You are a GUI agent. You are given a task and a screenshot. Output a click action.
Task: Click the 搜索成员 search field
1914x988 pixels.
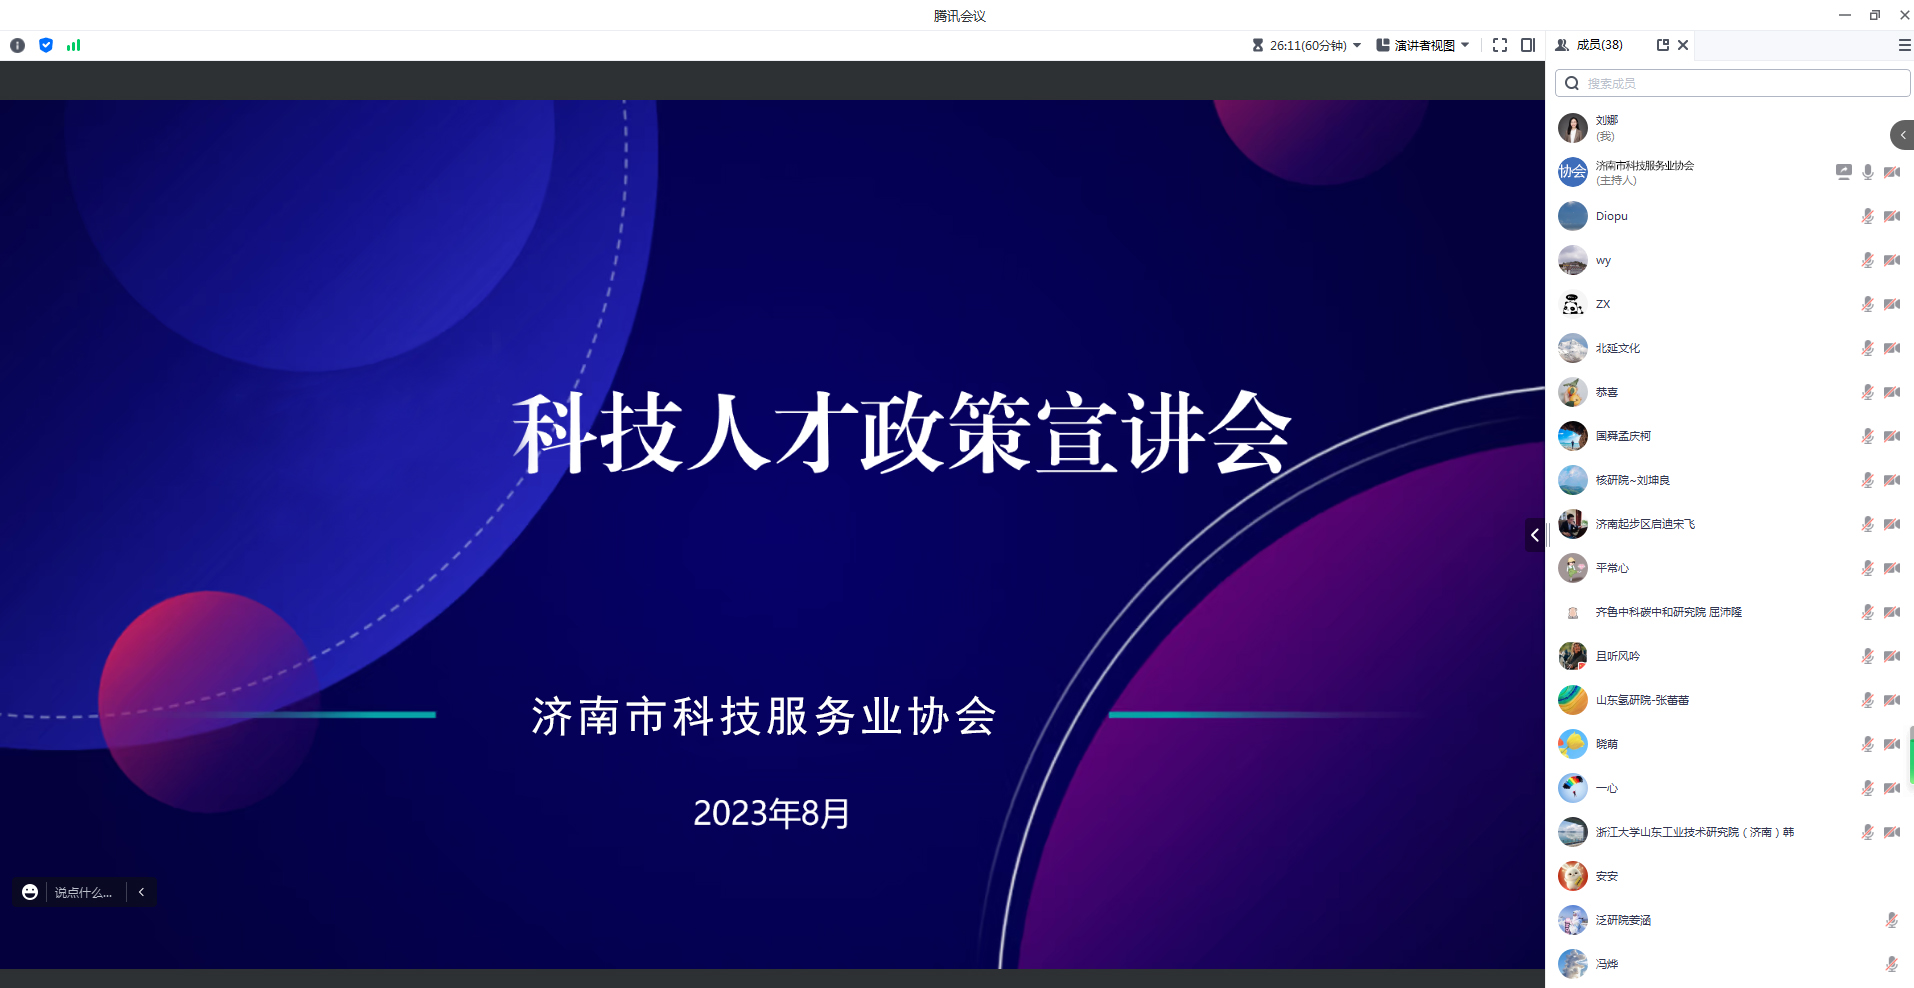tap(1732, 83)
